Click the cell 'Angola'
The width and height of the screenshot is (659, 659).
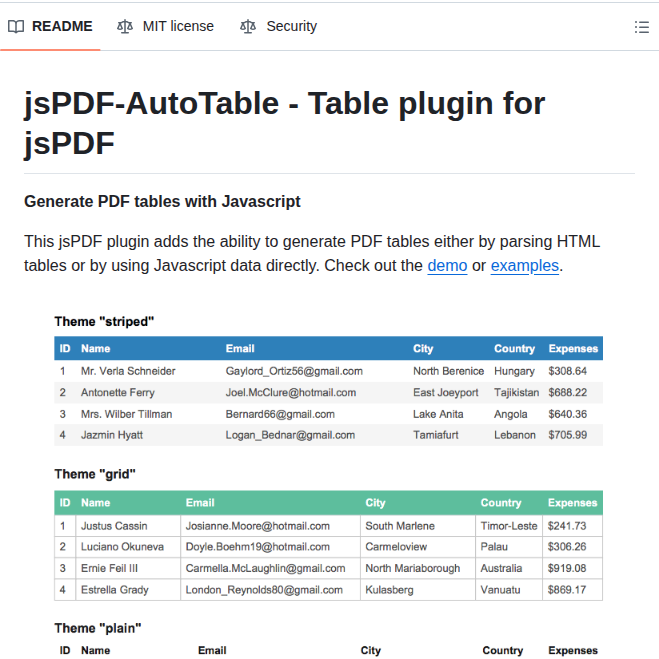[x=511, y=414]
